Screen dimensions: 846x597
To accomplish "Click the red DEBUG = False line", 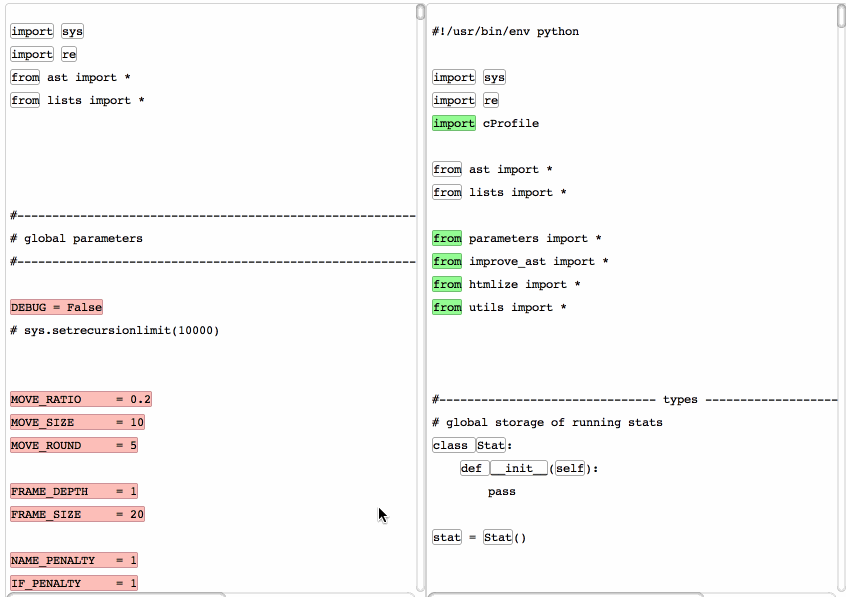I will coord(56,308).
